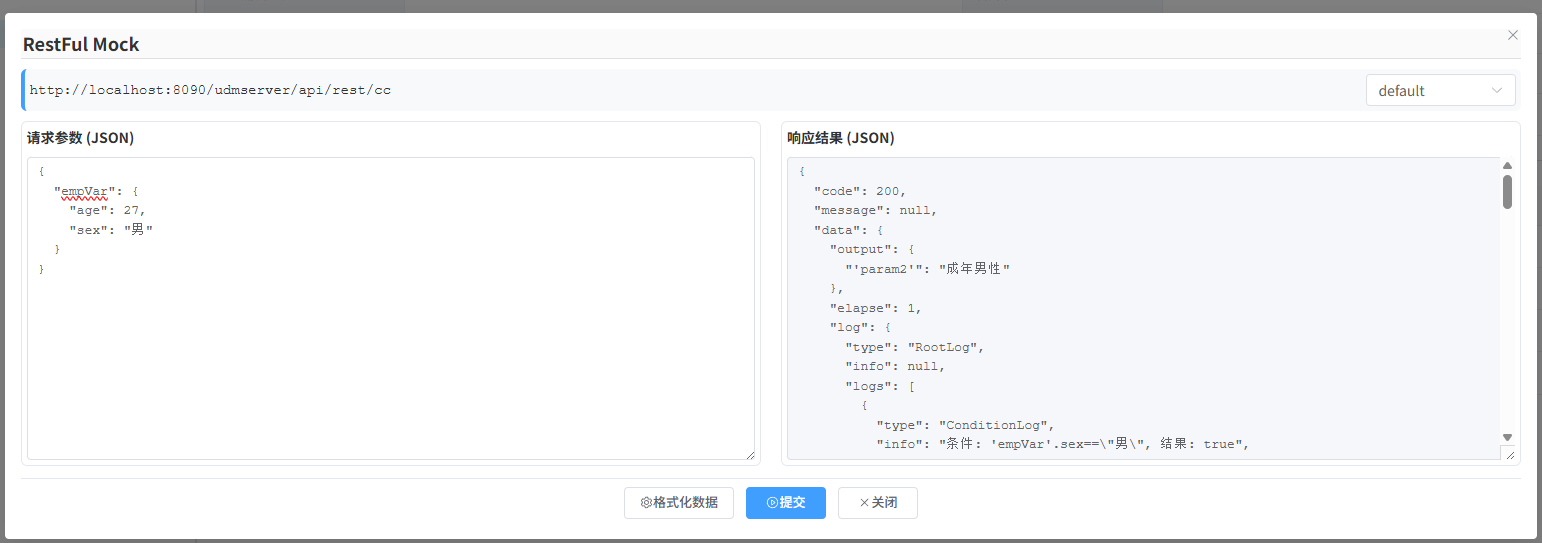The width and height of the screenshot is (1542, 543).
Task: Click the gear icon on 格式化数据
Action: 646,503
